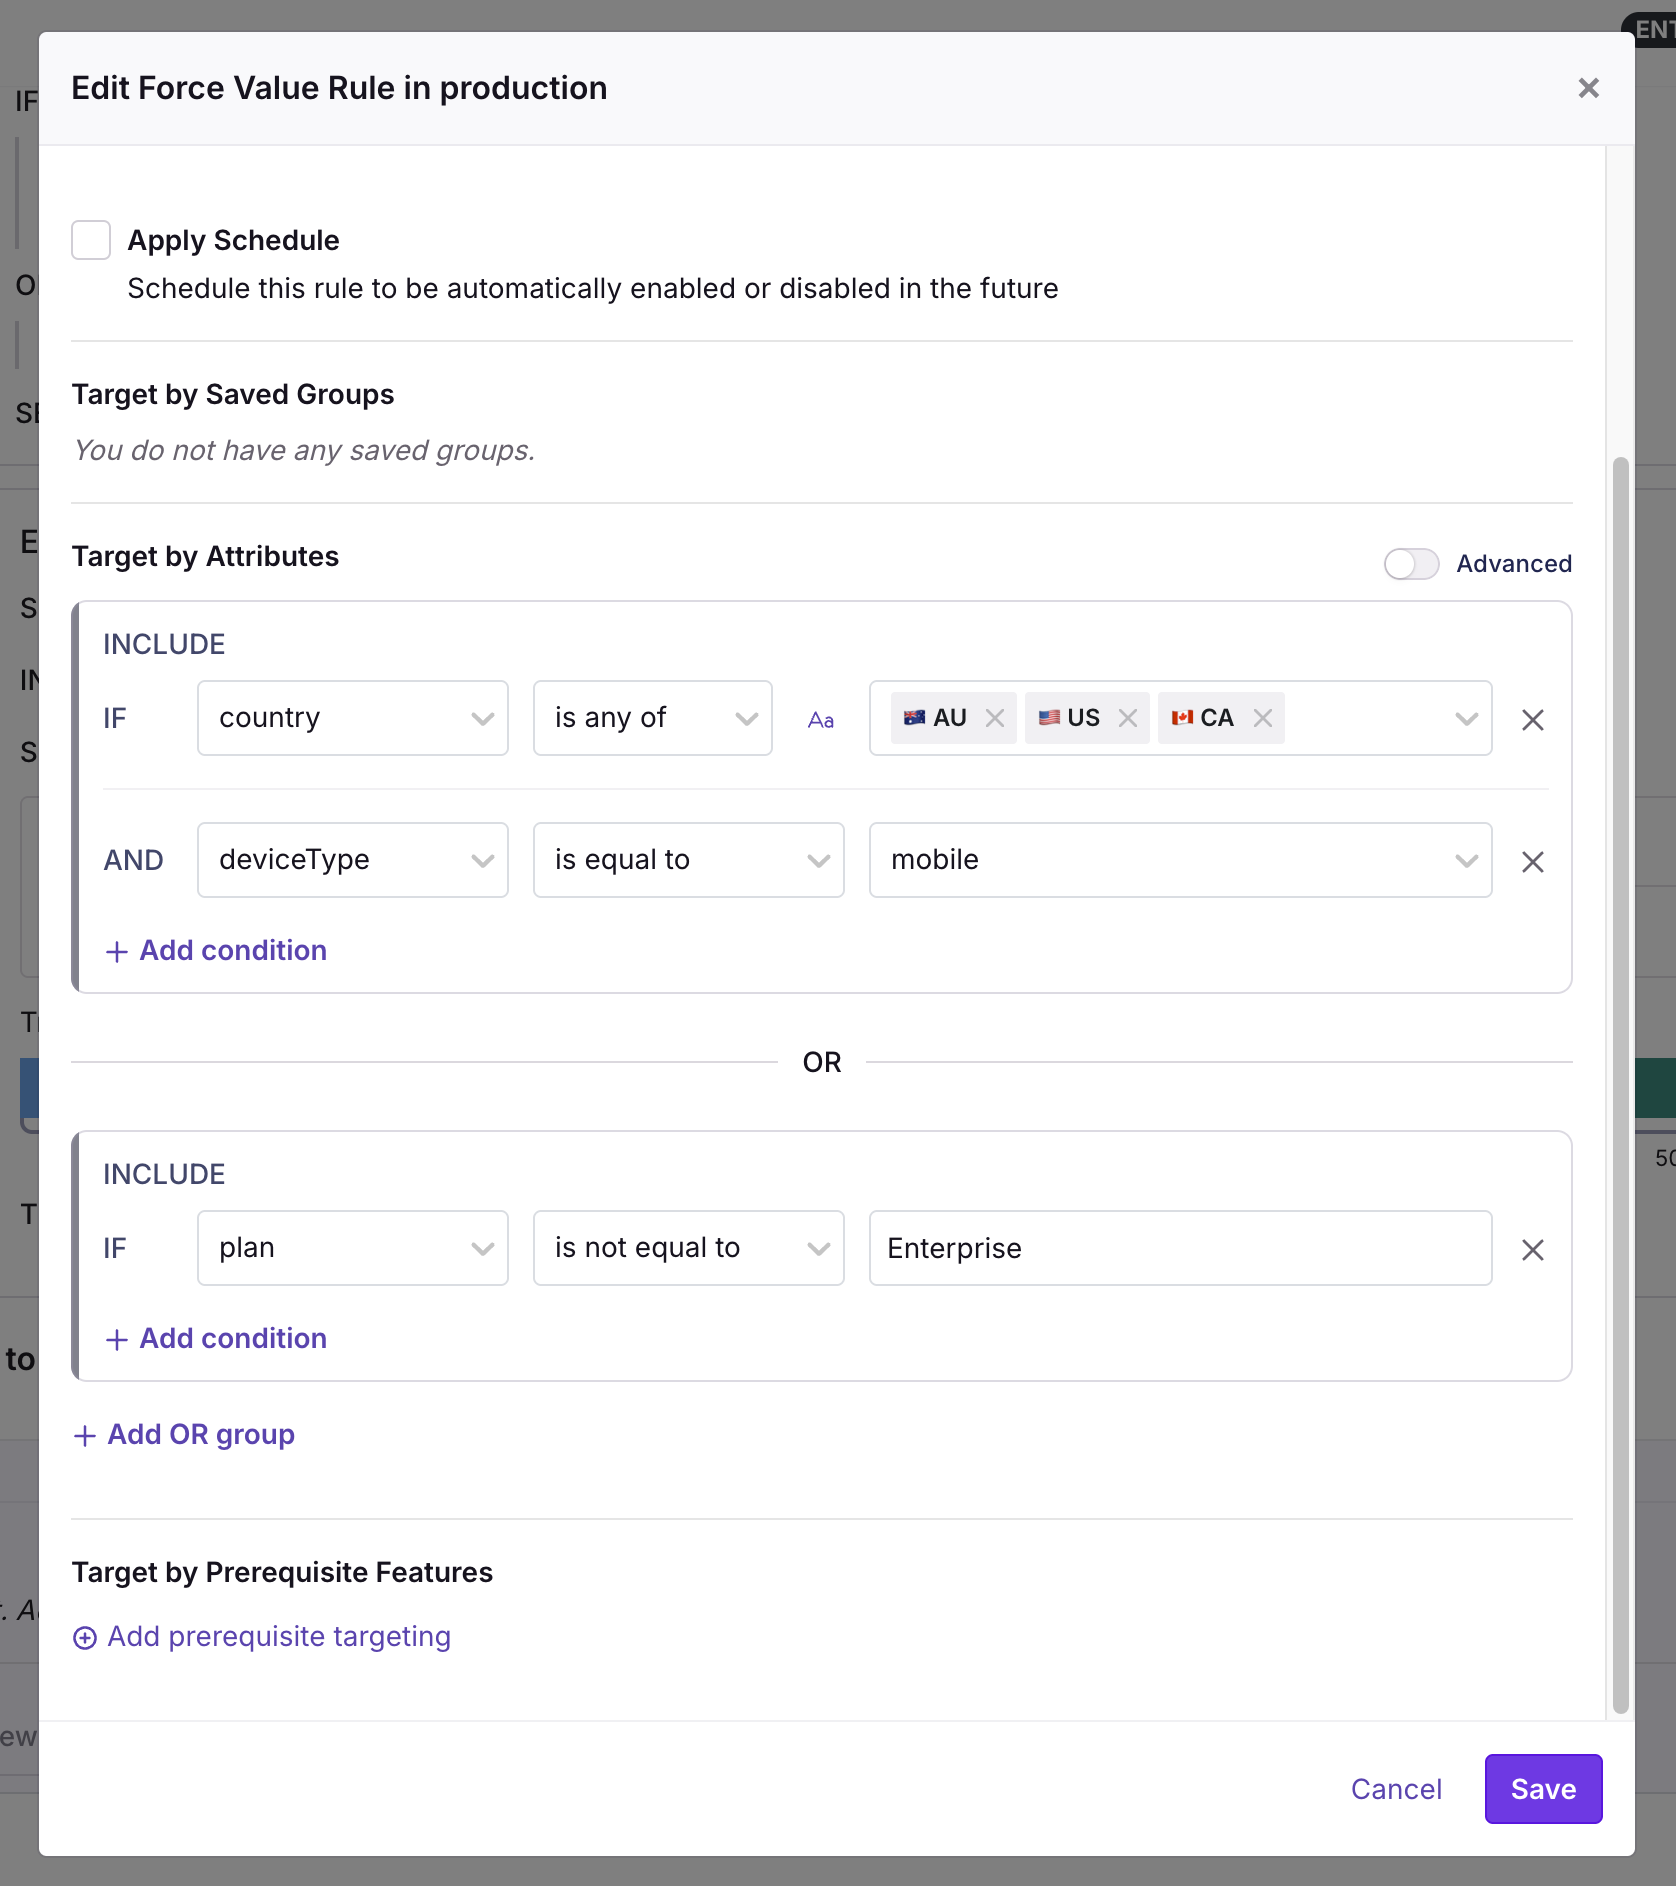Open the mobile value dropdown

coord(1466,860)
